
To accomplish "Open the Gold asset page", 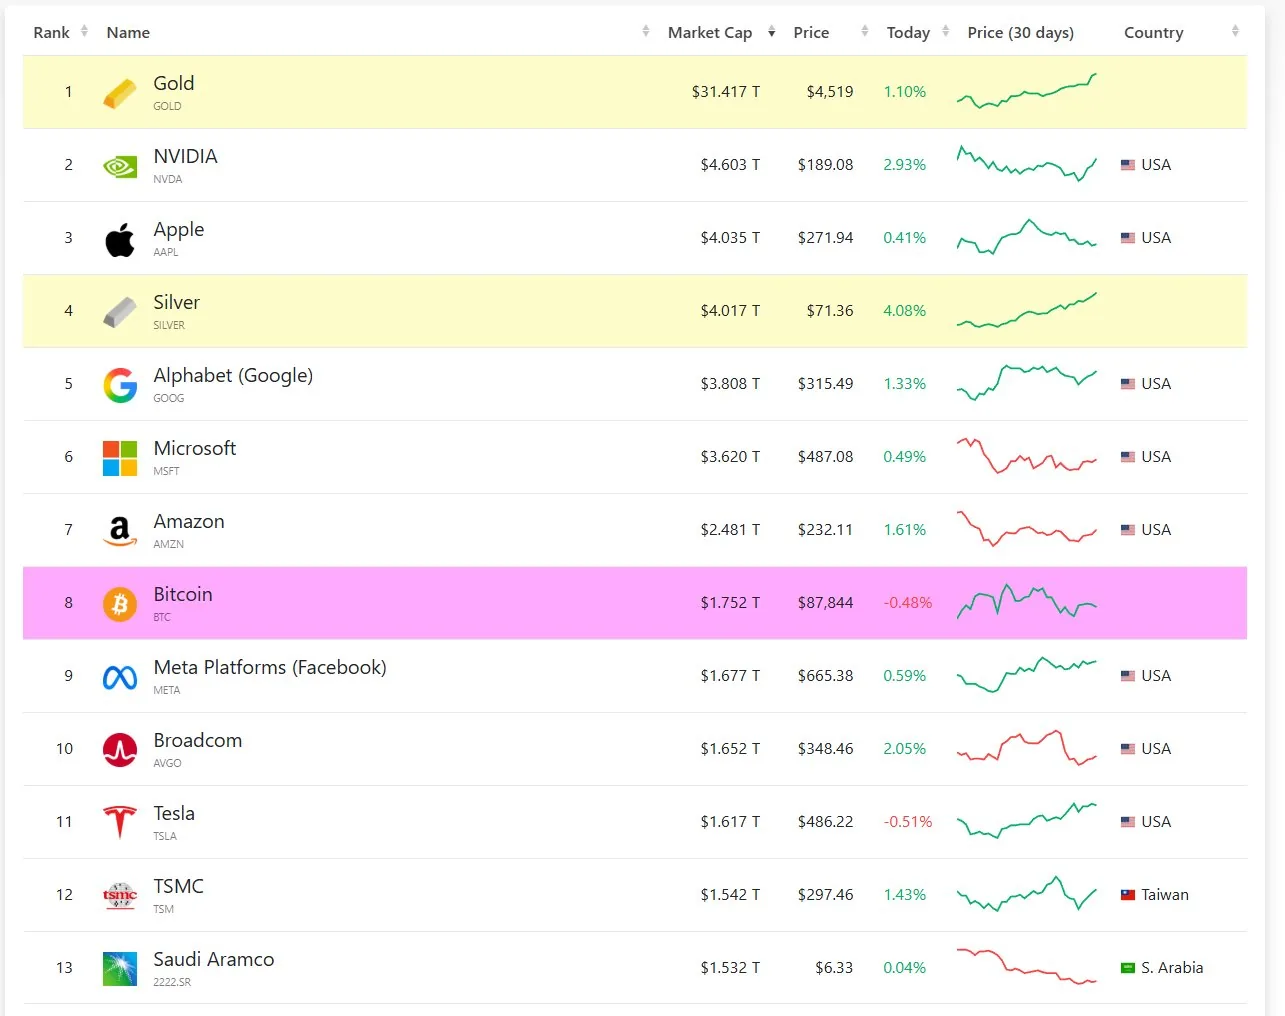I will pyautogui.click(x=174, y=84).
